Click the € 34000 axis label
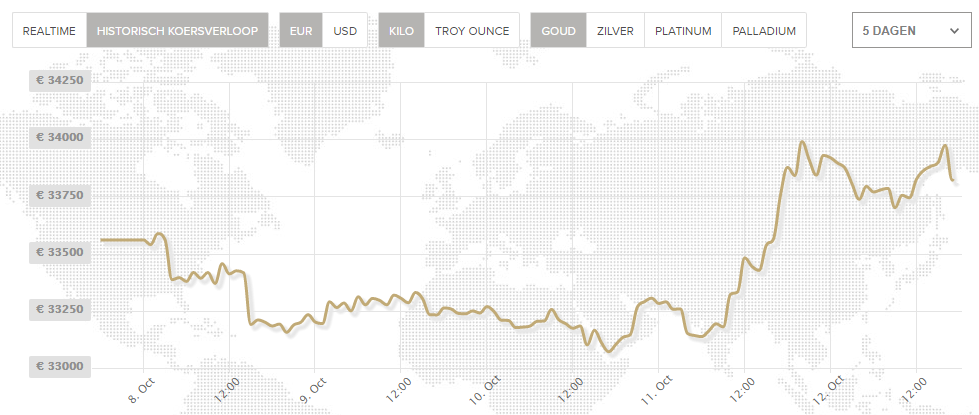The height and width of the screenshot is (415, 979). pyautogui.click(x=60, y=137)
